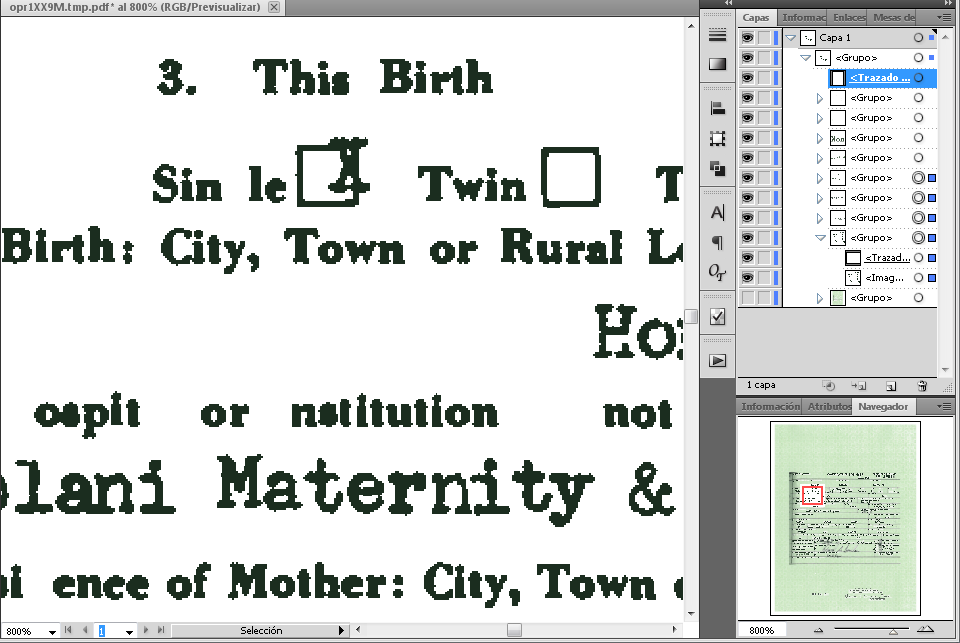Open the OpenType panel icon

[x=717, y=271]
